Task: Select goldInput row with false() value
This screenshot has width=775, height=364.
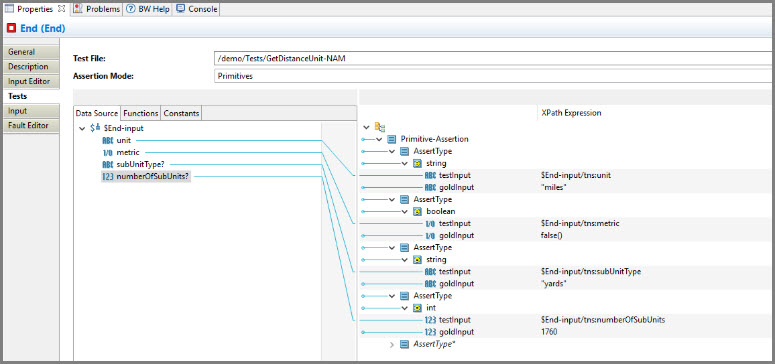Action: coord(456,236)
